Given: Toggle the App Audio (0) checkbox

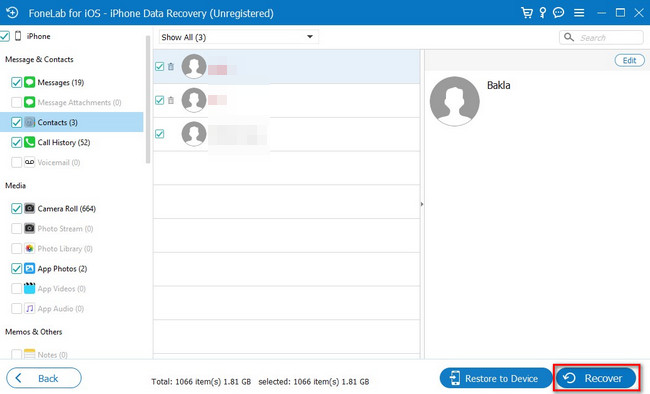Looking at the screenshot, I should (16, 309).
